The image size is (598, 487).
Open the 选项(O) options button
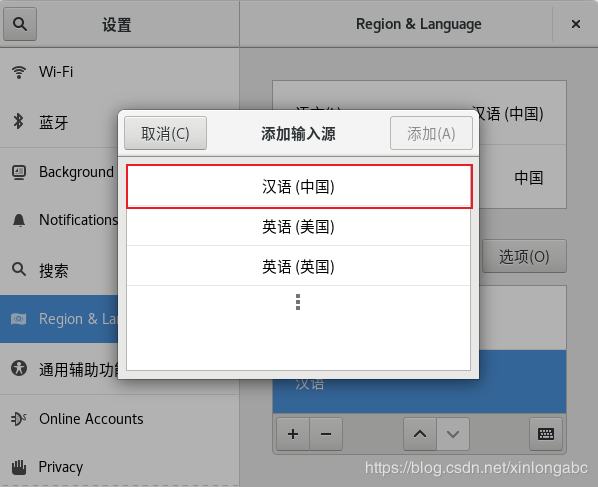pos(524,256)
